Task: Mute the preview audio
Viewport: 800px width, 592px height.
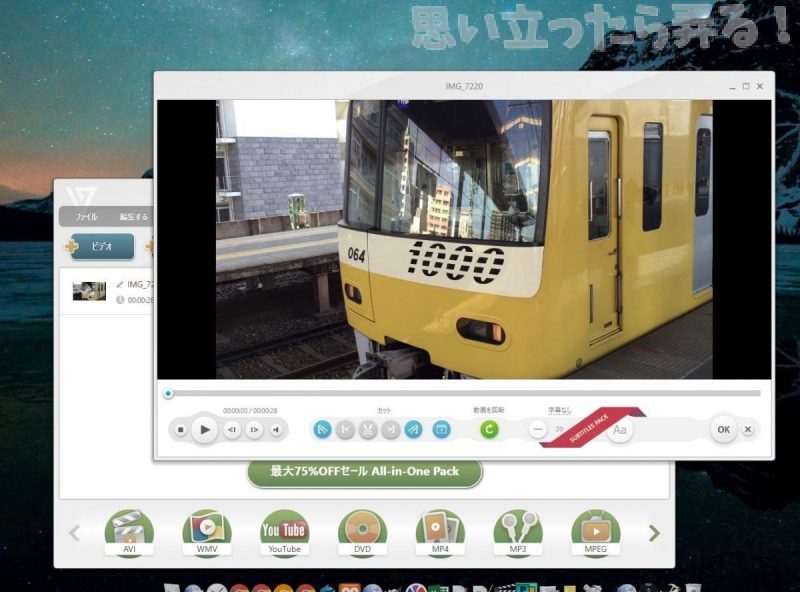Action: [276, 430]
